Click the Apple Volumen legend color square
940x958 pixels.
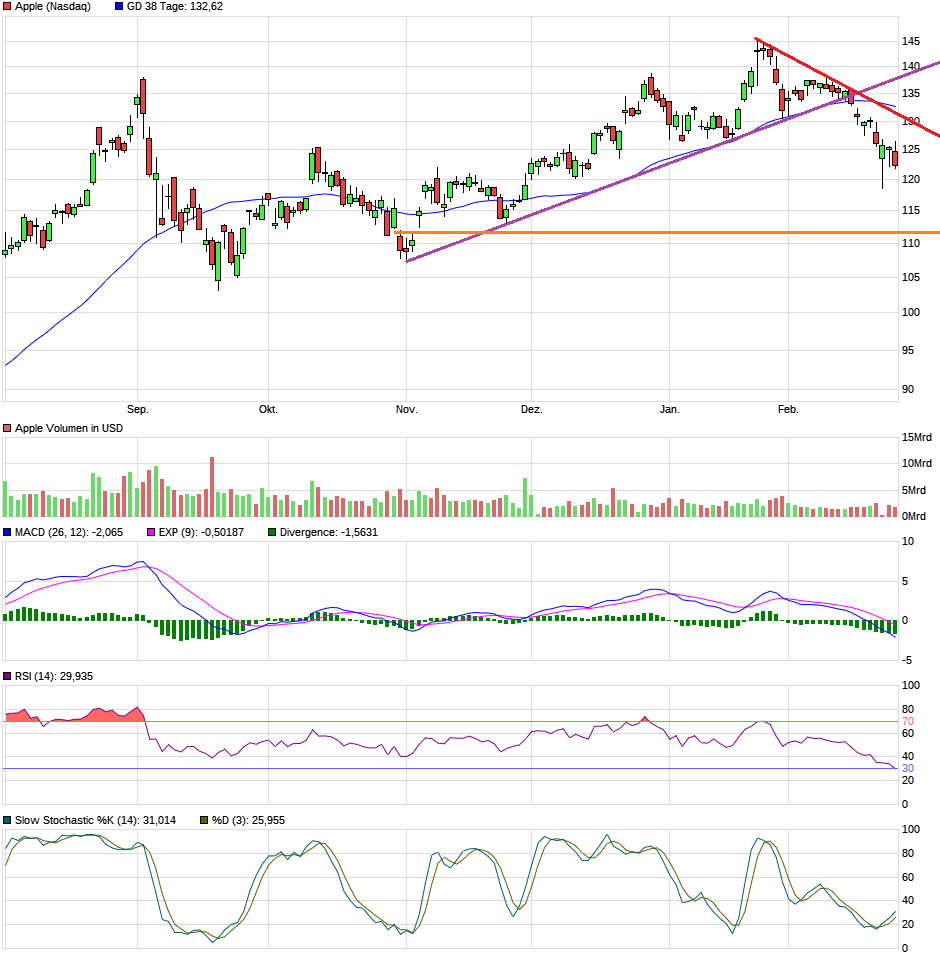(7, 428)
